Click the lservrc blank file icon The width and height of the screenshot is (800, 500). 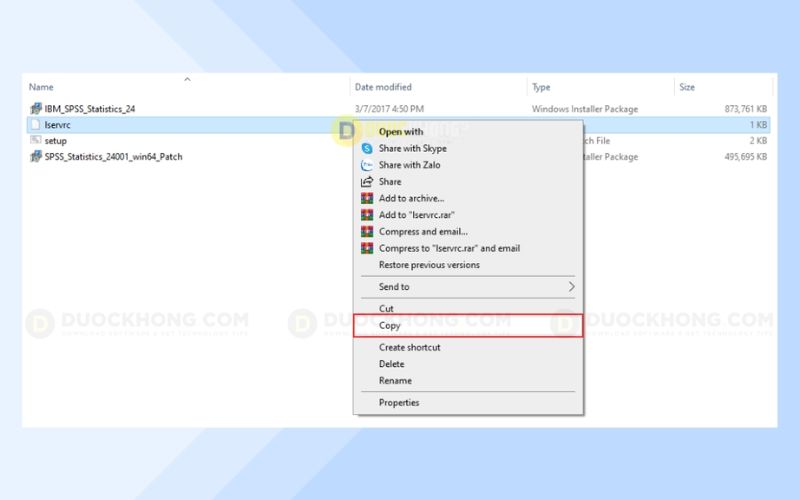point(35,124)
